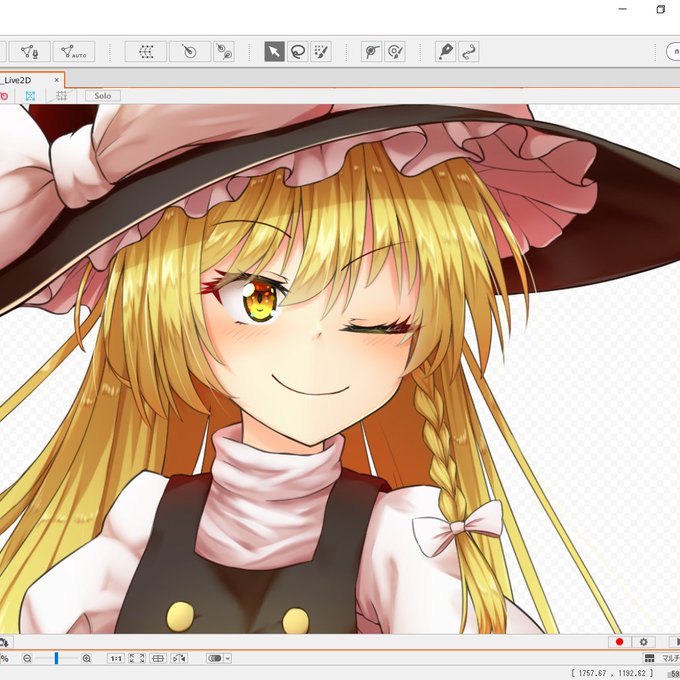Toggle the blue bounding box display icon
Screen dimensions: 680x680
[x=30, y=96]
